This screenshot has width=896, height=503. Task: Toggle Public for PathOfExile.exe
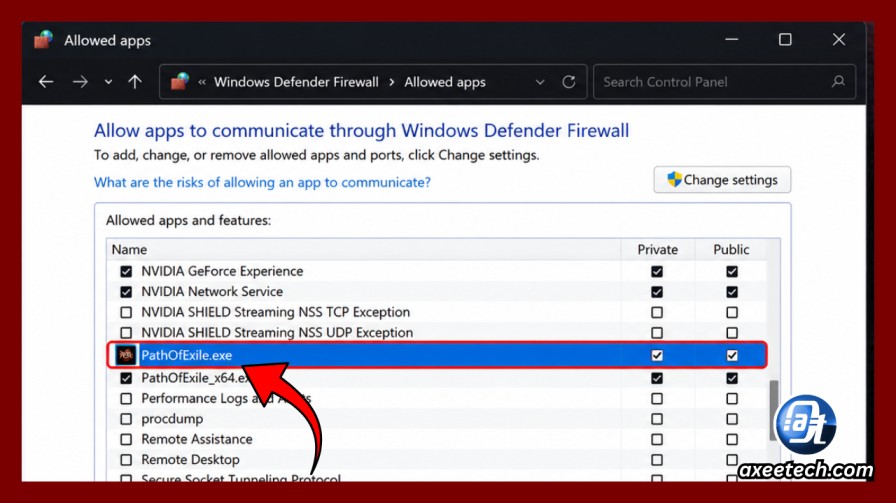click(x=732, y=356)
